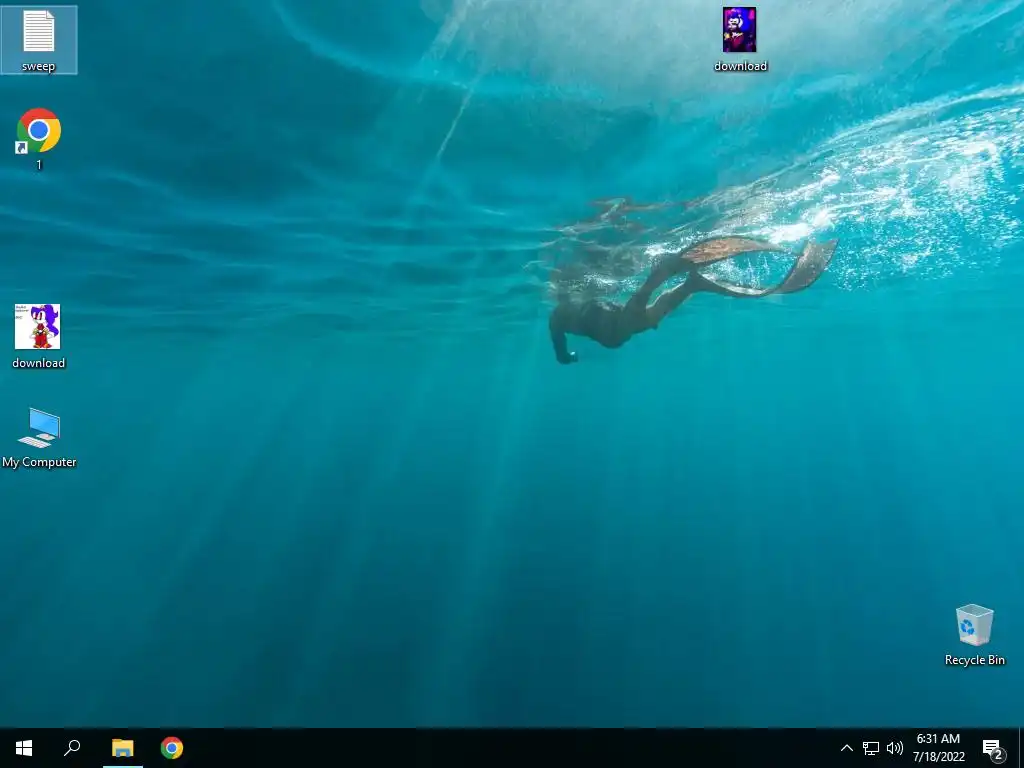Image resolution: width=1024 pixels, height=768 pixels.
Task: Open File Explorer from the taskbar
Action: pyautogui.click(x=122, y=748)
